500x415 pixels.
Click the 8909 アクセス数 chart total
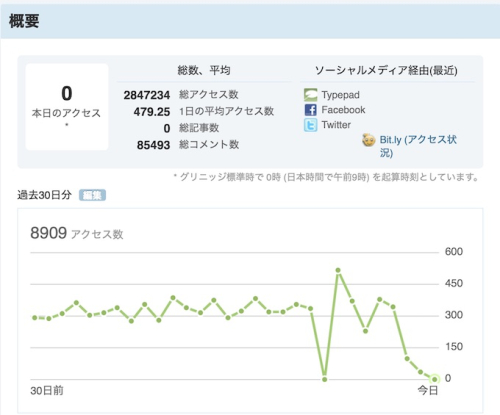click(x=77, y=233)
